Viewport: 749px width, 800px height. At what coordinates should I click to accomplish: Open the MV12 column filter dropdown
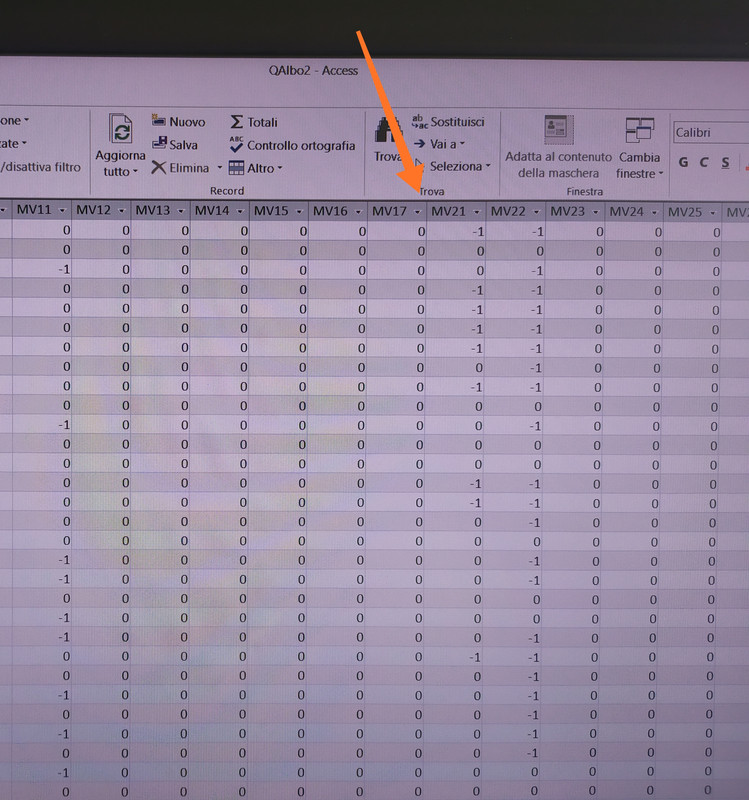(121, 211)
